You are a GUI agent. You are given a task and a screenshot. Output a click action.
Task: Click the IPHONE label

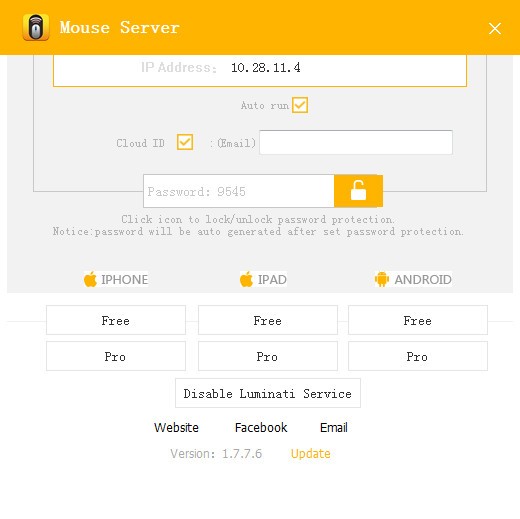coord(125,279)
